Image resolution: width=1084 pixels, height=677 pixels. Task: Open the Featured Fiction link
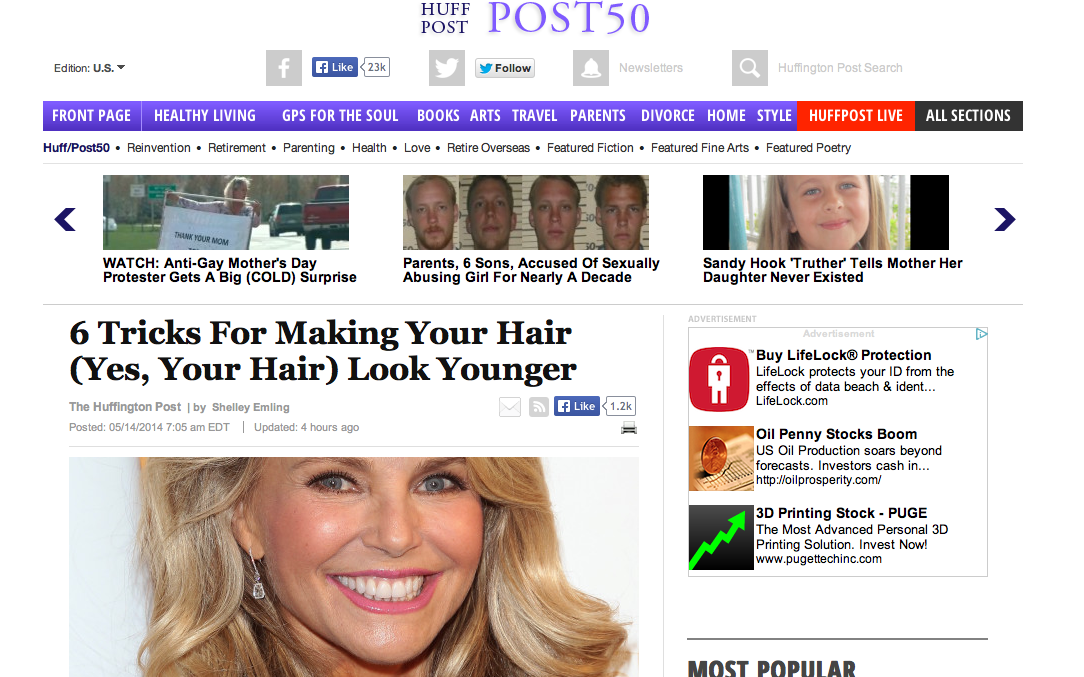590,147
